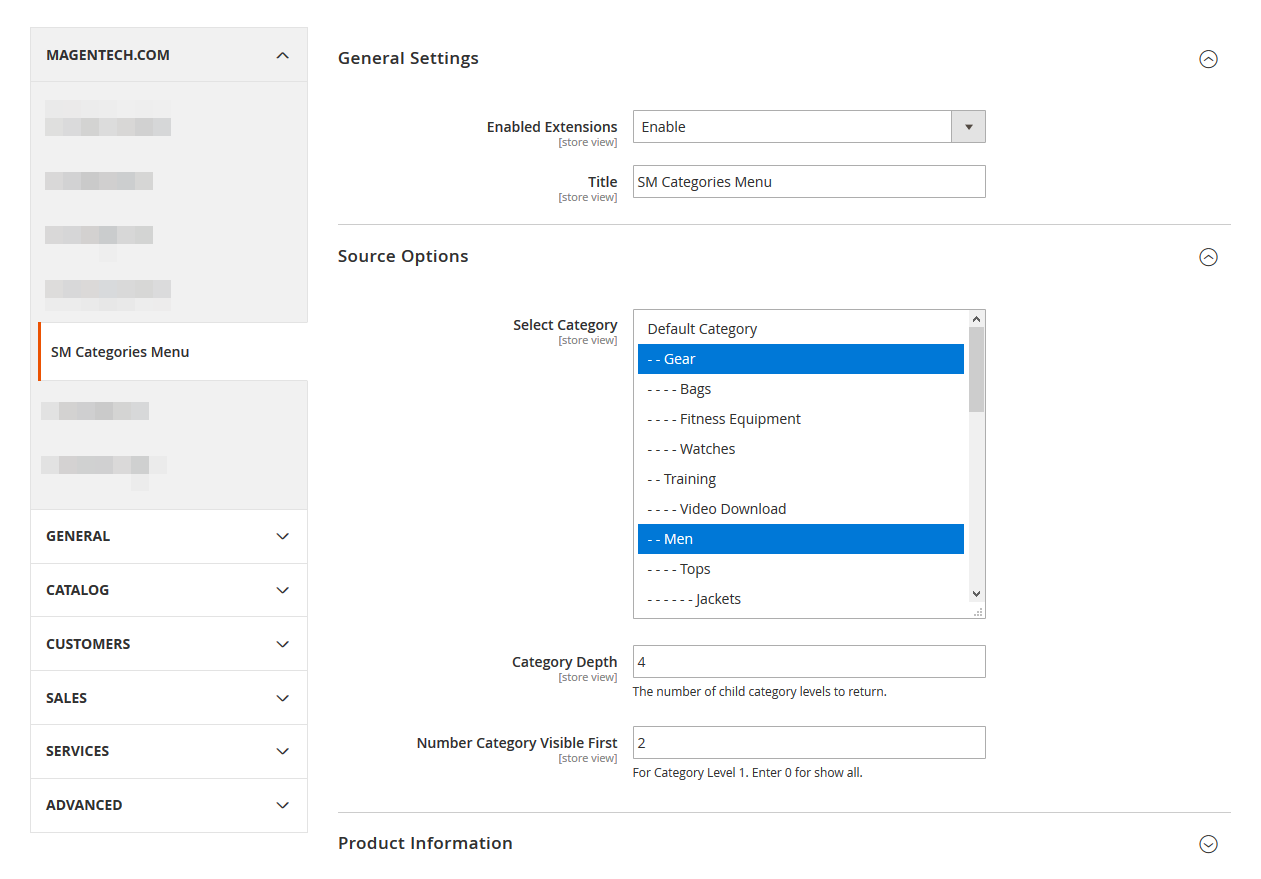
Task: Expand the Product Information section icon
Action: tap(1208, 844)
